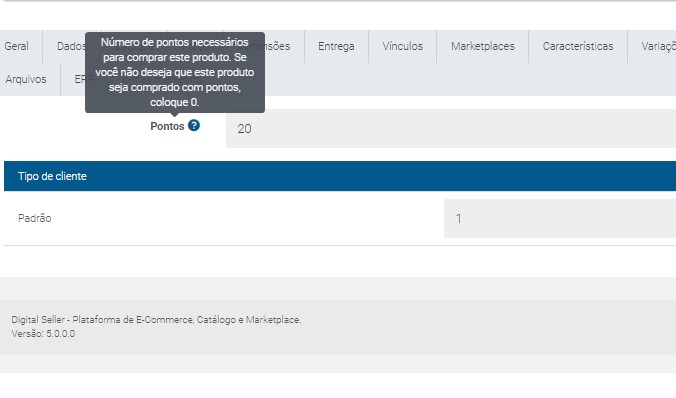Viewport: 676px width, 398px height.
Task: Click the dark Pontos tooltip text
Action: [x=175, y=72]
